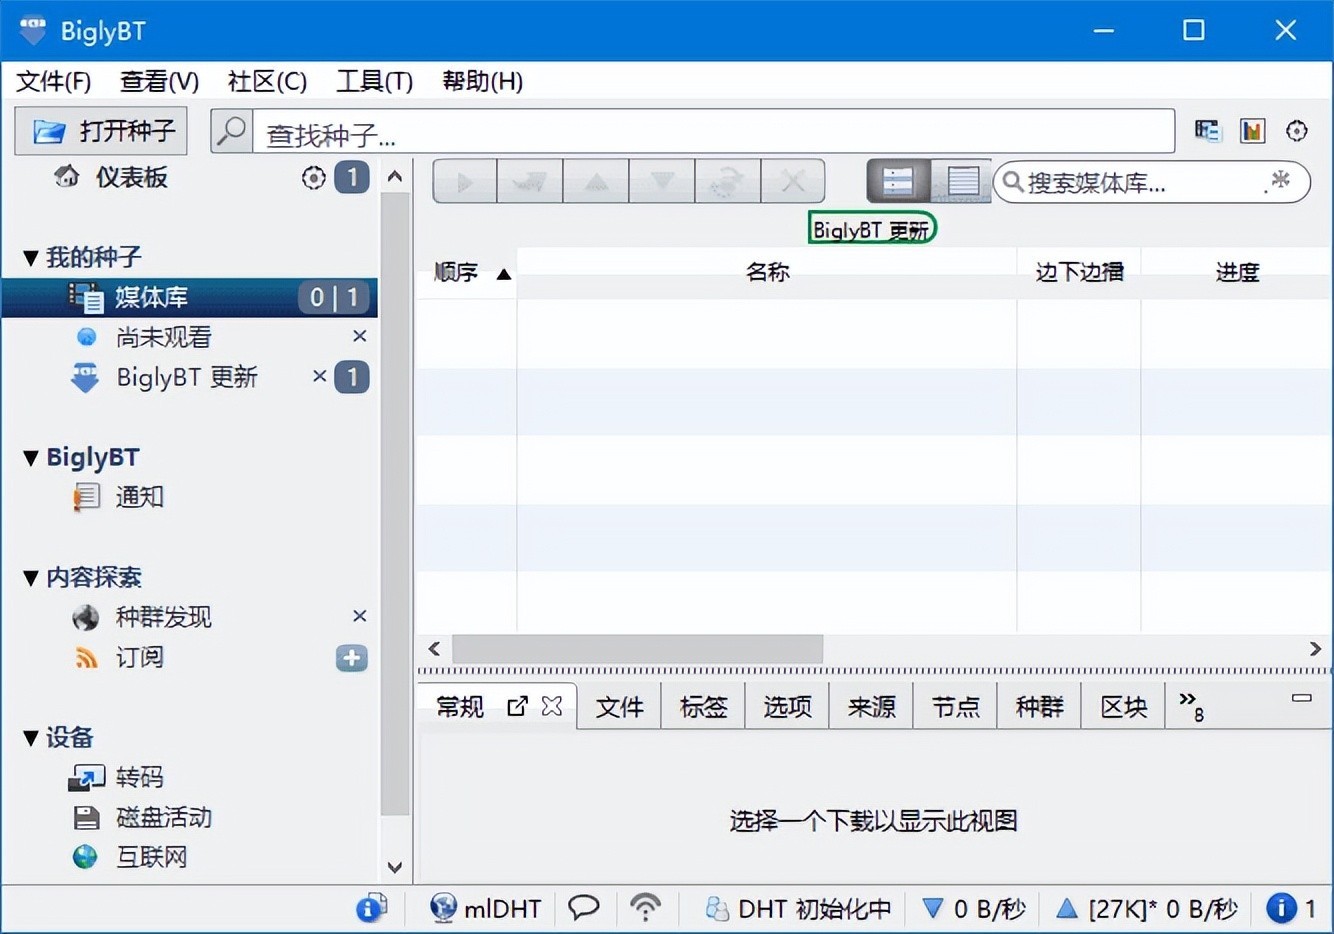Switch to the 文件 tab
This screenshot has height=934, width=1334.
point(620,707)
